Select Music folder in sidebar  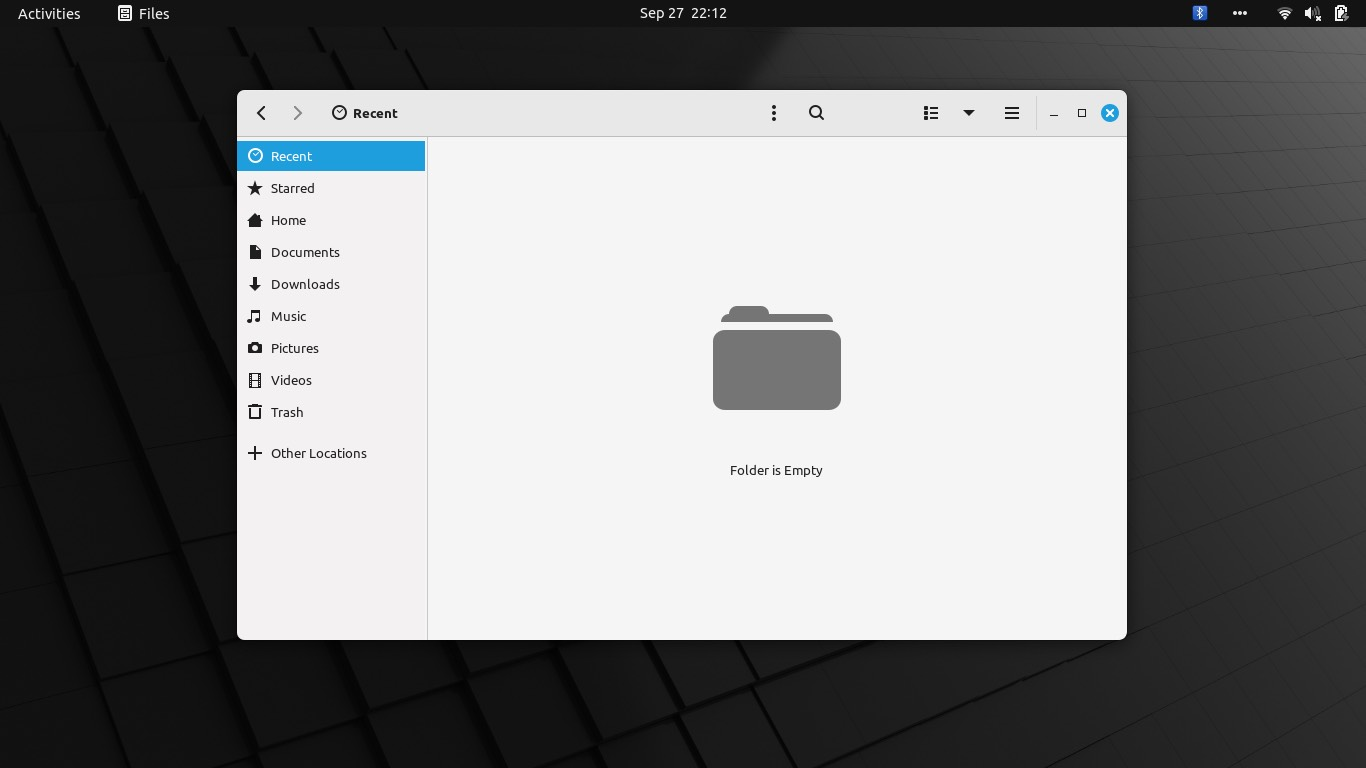(288, 316)
